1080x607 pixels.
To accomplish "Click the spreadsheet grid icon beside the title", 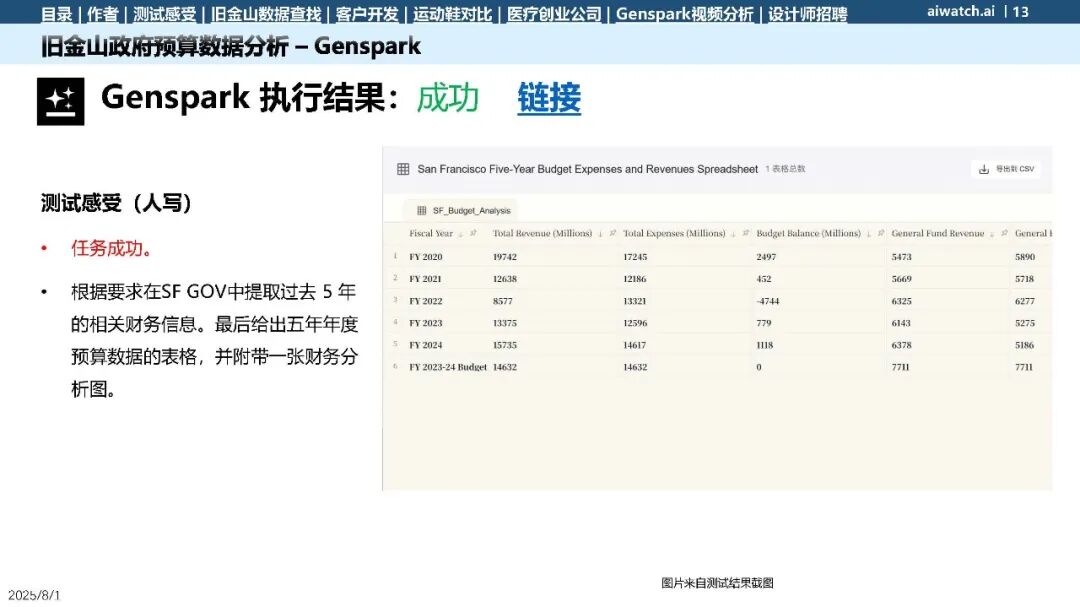I will click(x=403, y=169).
